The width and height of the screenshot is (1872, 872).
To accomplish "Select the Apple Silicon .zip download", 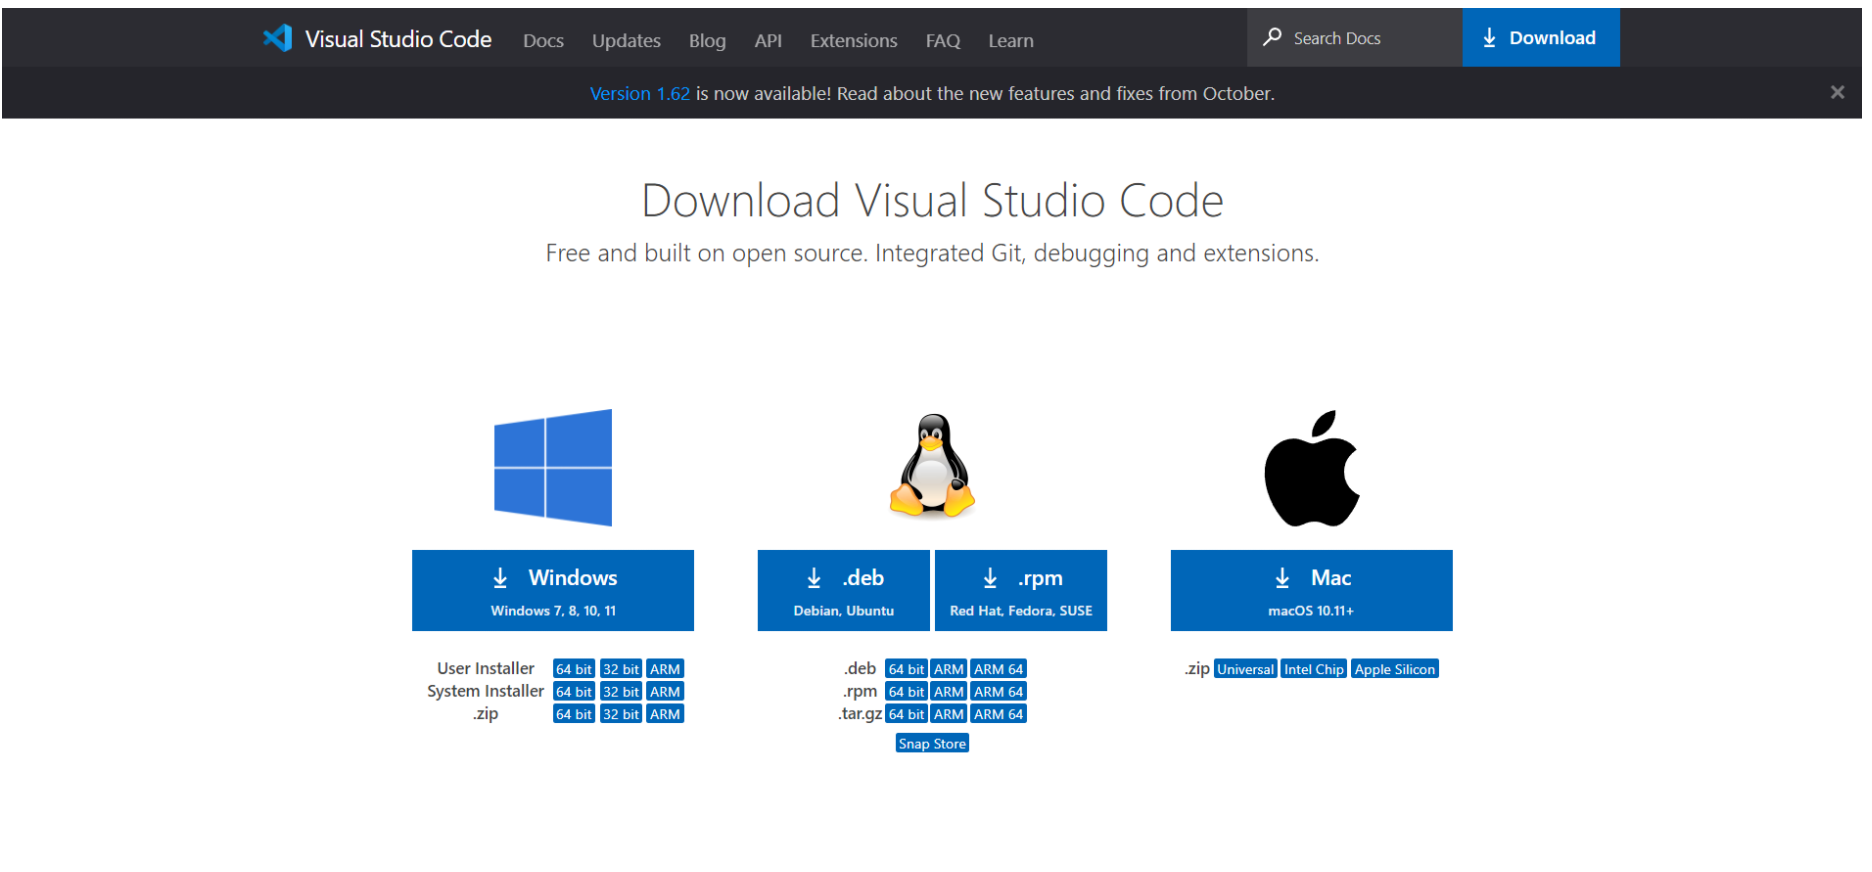I will pos(1394,670).
